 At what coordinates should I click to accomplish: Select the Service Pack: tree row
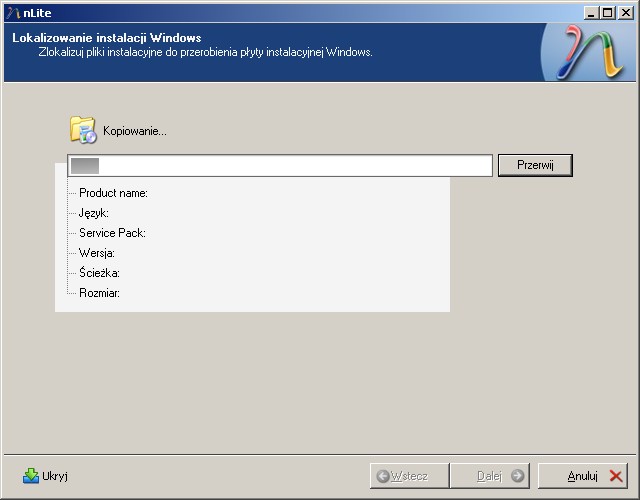(112, 233)
